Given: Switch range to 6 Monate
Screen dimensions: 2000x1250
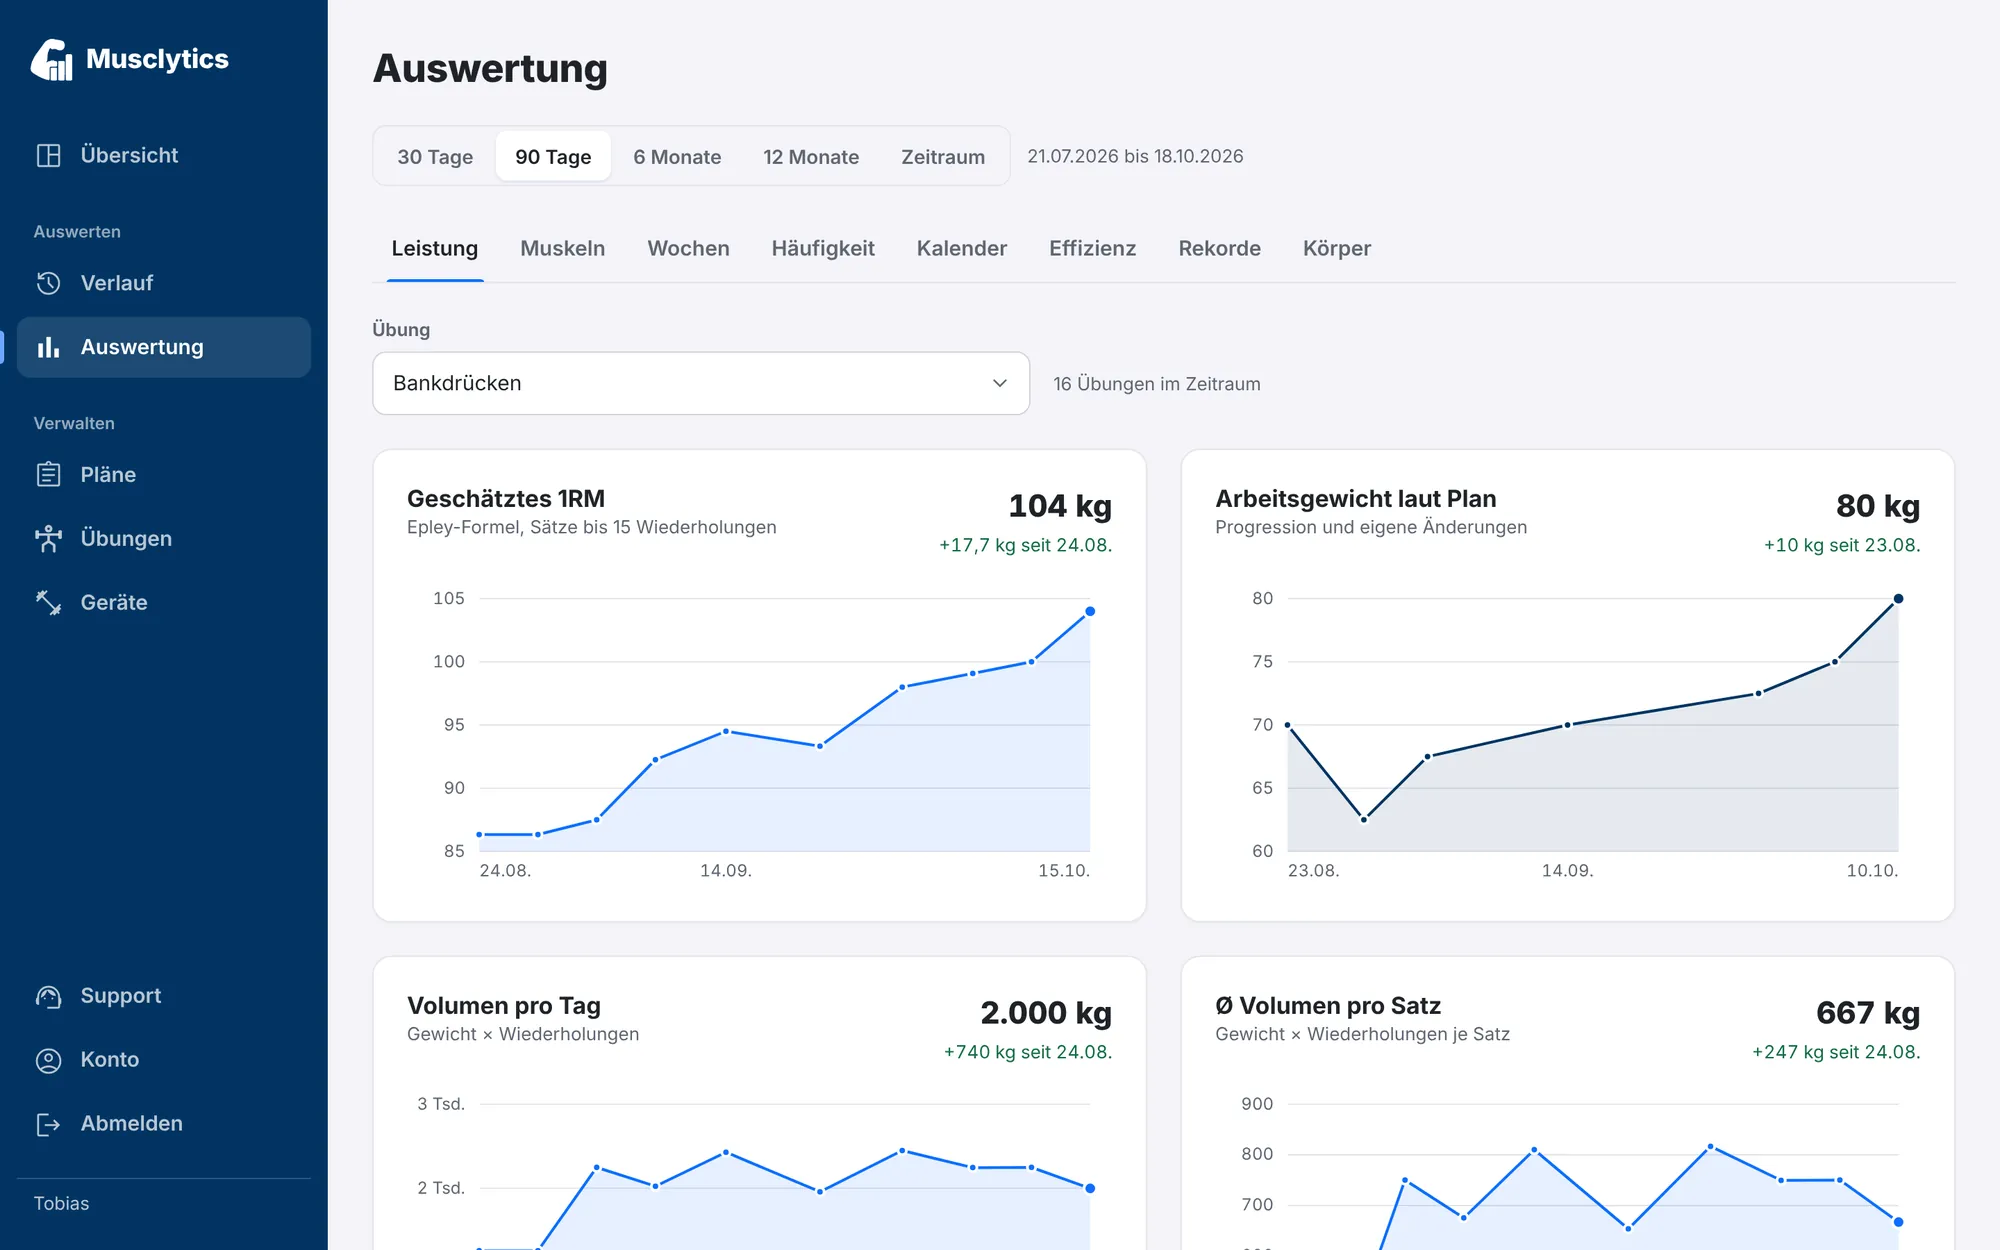Looking at the screenshot, I should (x=677, y=156).
